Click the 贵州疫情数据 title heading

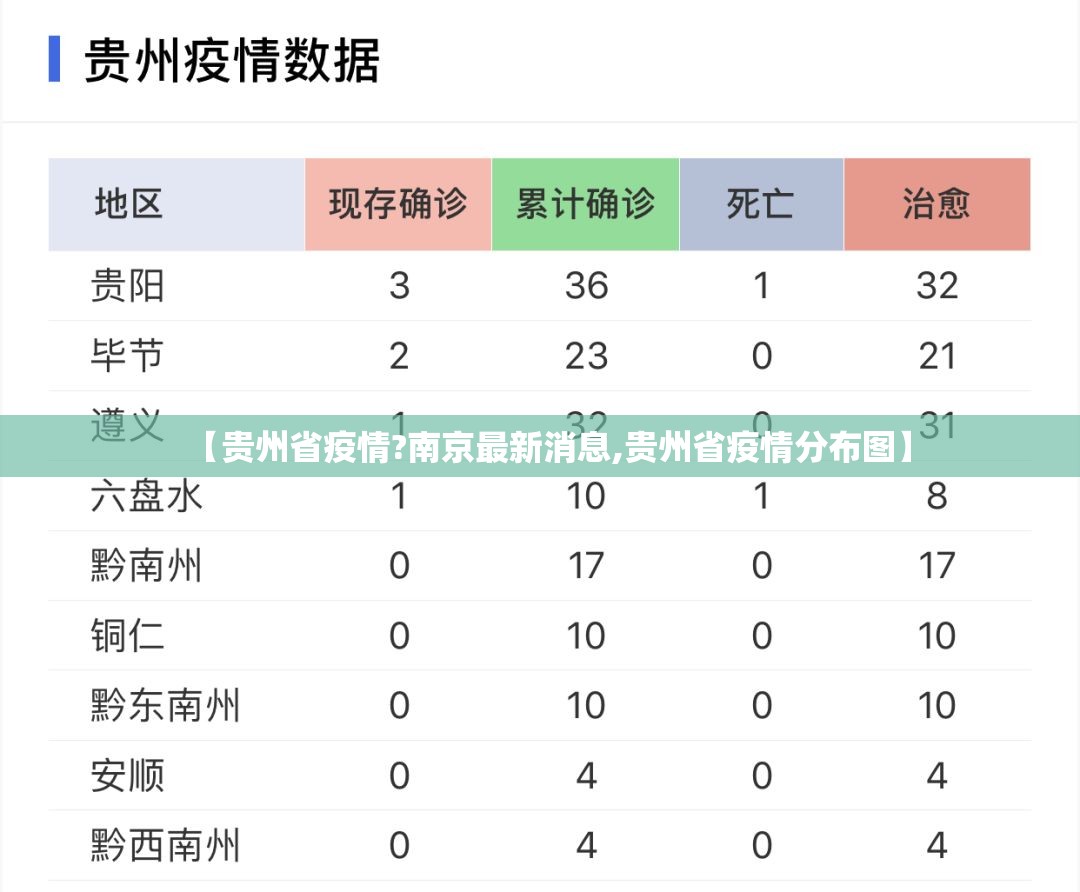[232, 60]
